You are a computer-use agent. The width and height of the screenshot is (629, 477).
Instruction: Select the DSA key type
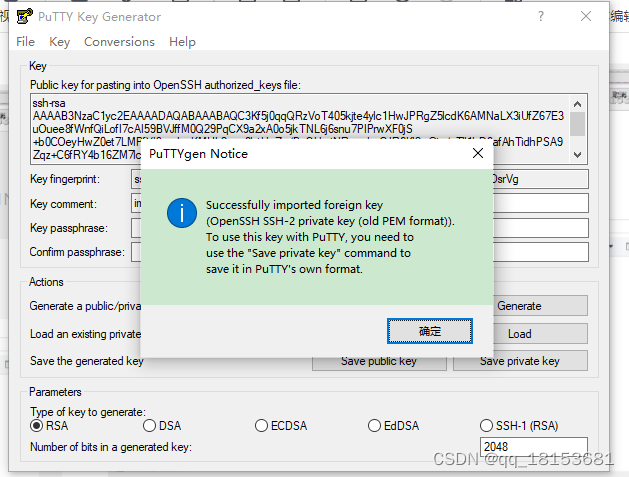pyautogui.click(x=162, y=426)
